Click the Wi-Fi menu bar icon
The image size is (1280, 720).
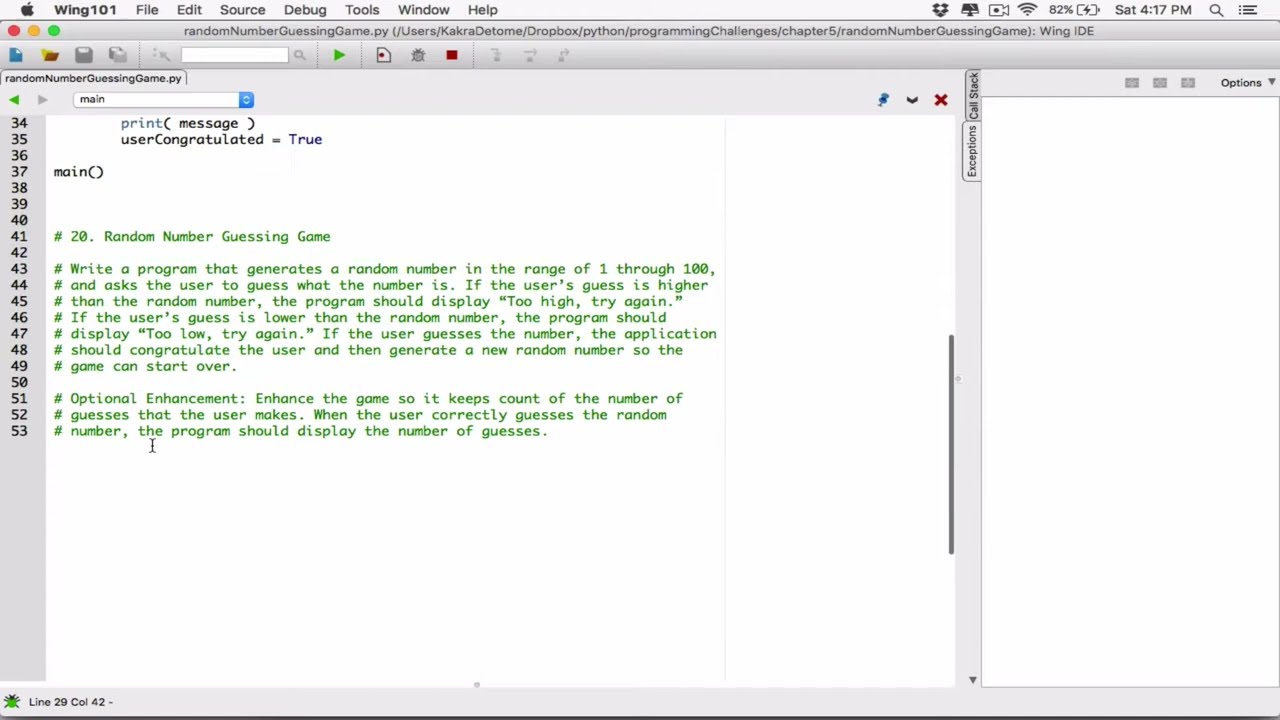1027,10
